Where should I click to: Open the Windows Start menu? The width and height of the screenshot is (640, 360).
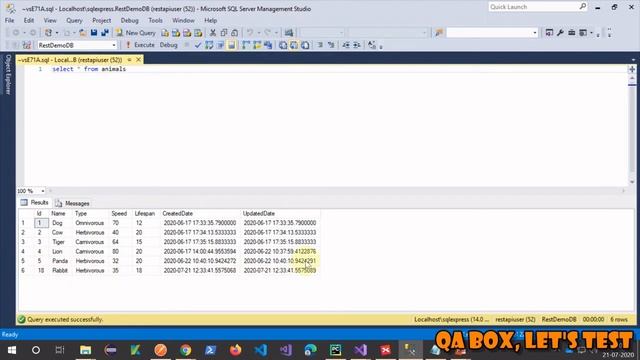pos(12,350)
